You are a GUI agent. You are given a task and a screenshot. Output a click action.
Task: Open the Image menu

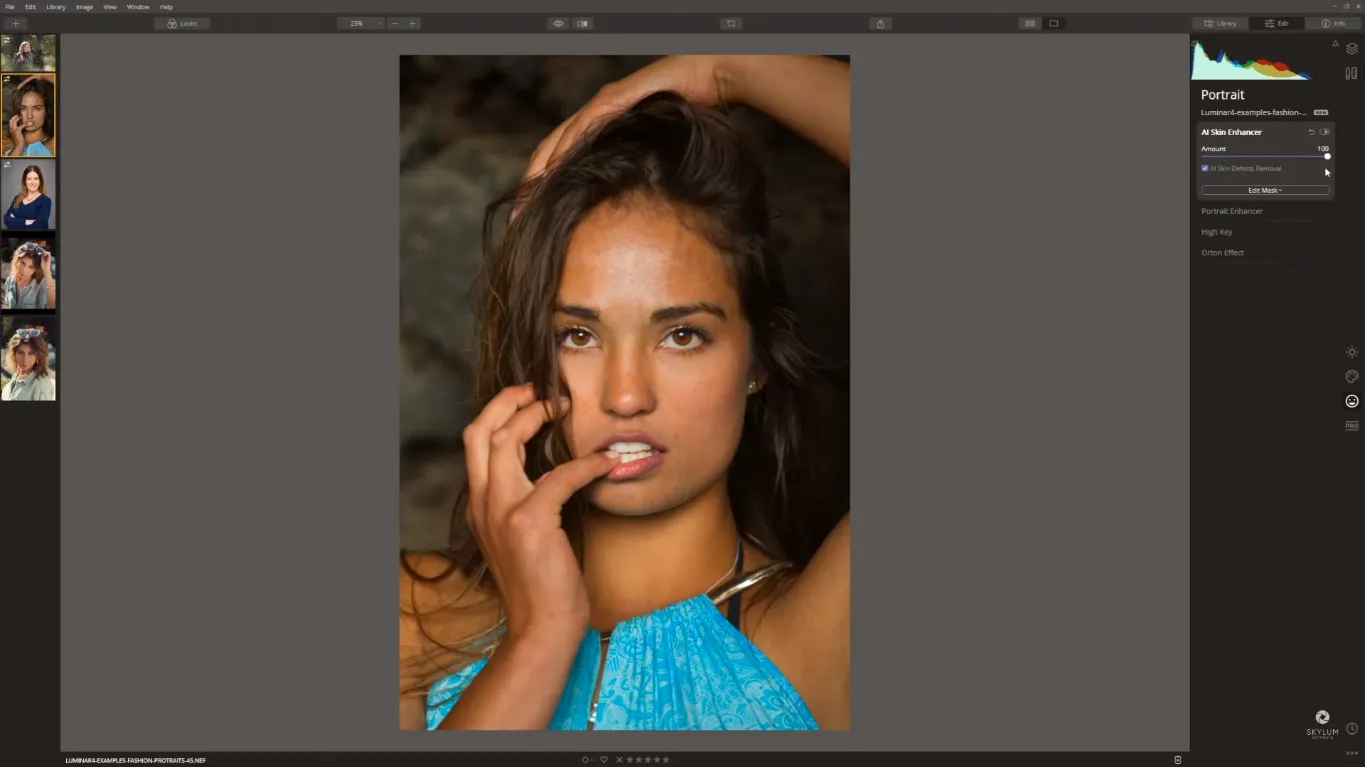click(84, 7)
